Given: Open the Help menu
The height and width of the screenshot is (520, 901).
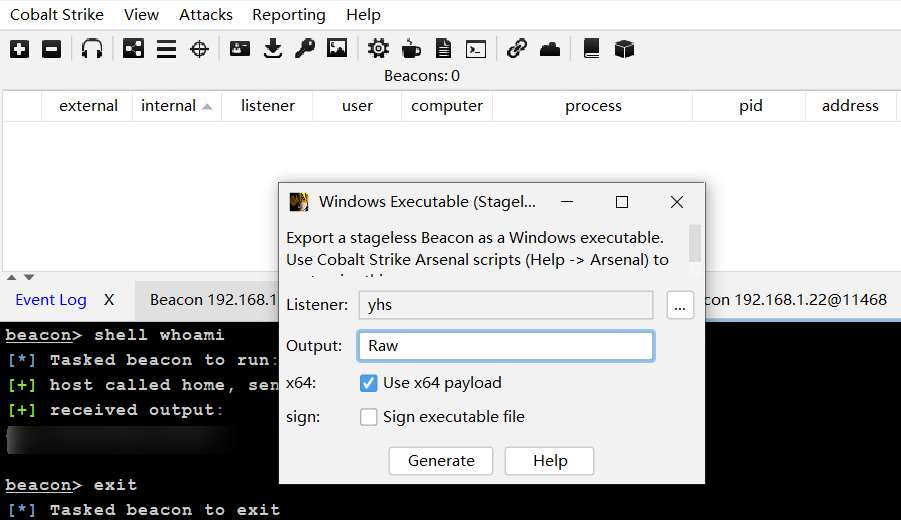Looking at the screenshot, I should coord(363,15).
